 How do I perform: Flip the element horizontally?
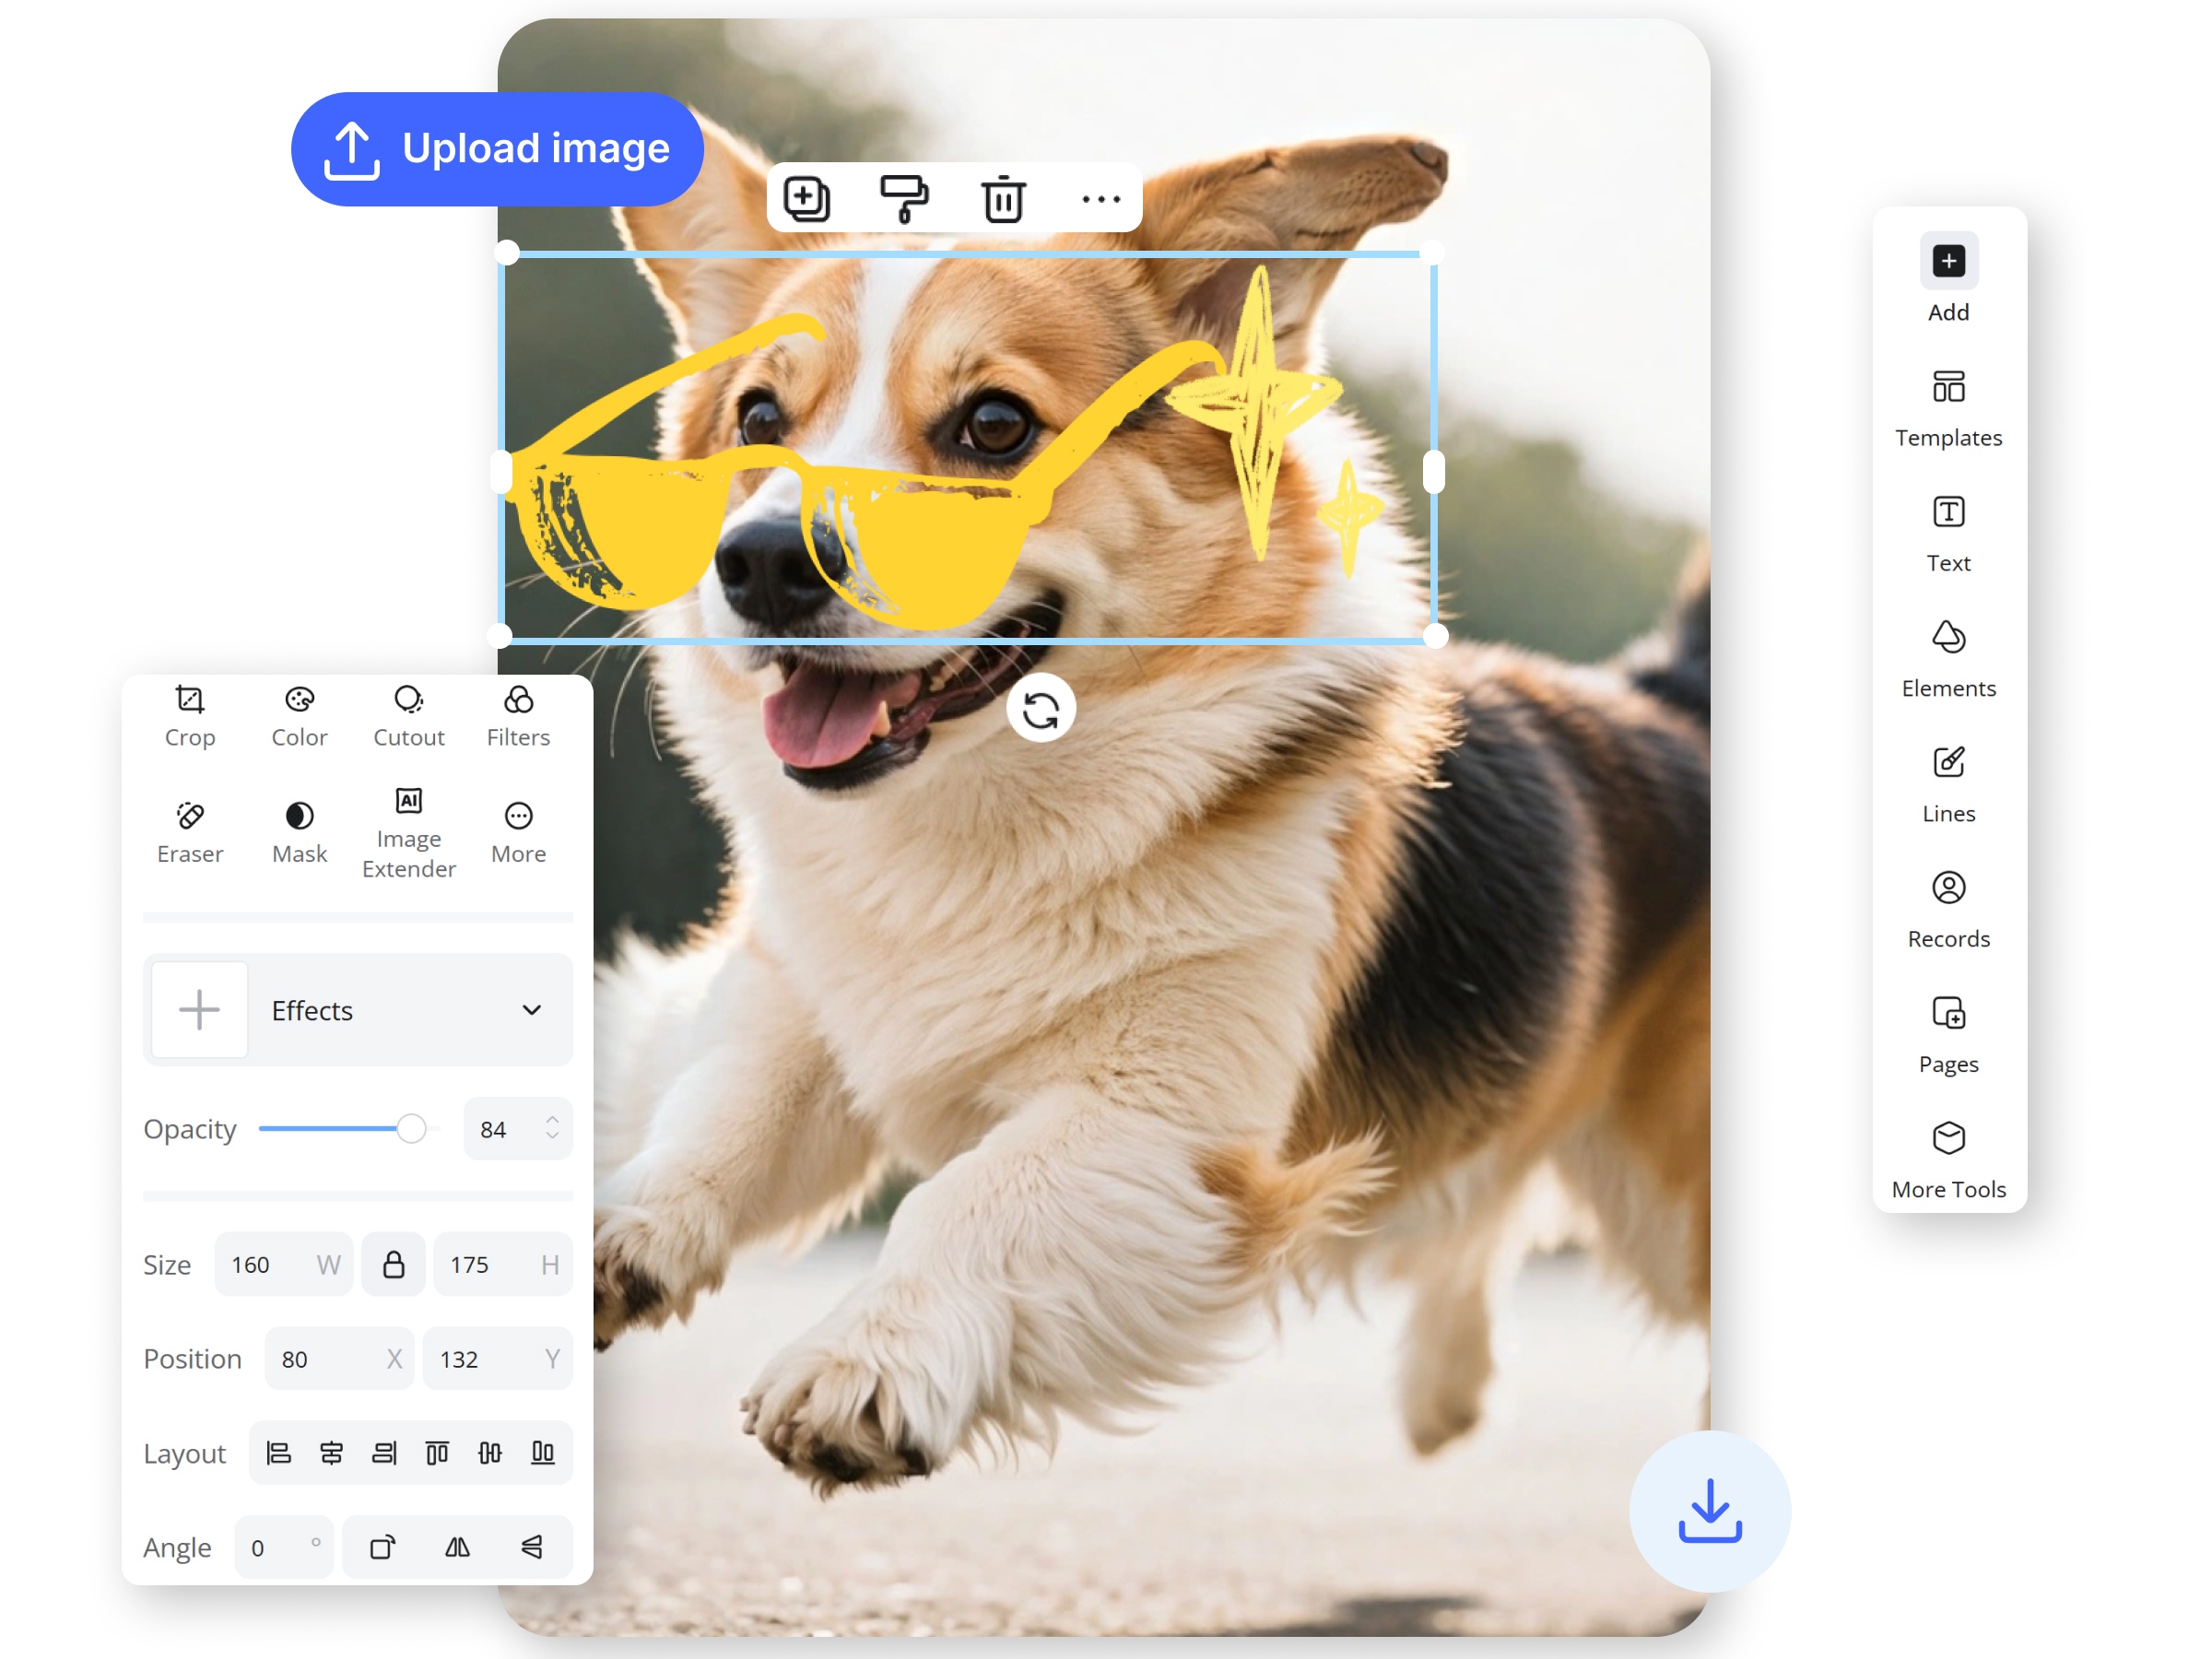[x=457, y=1547]
